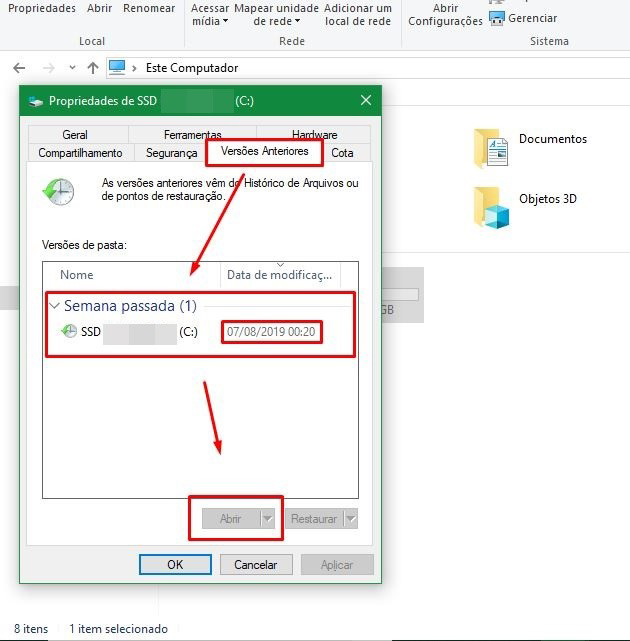This screenshot has height=641, width=630.
Task: Click the date 07/08/2019 00:20
Action: (x=271, y=332)
